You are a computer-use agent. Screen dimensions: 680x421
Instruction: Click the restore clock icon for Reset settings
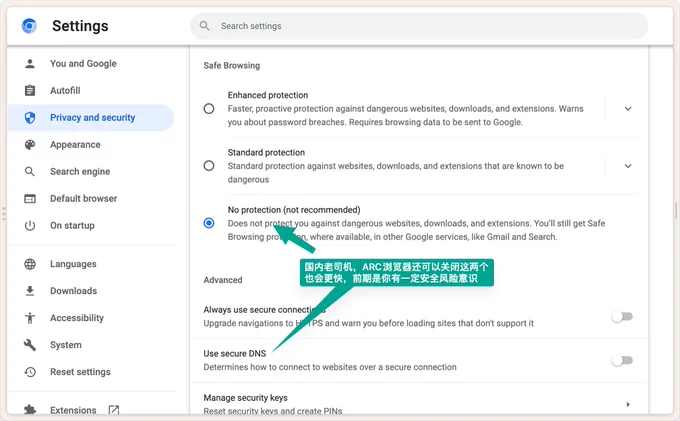click(30, 372)
